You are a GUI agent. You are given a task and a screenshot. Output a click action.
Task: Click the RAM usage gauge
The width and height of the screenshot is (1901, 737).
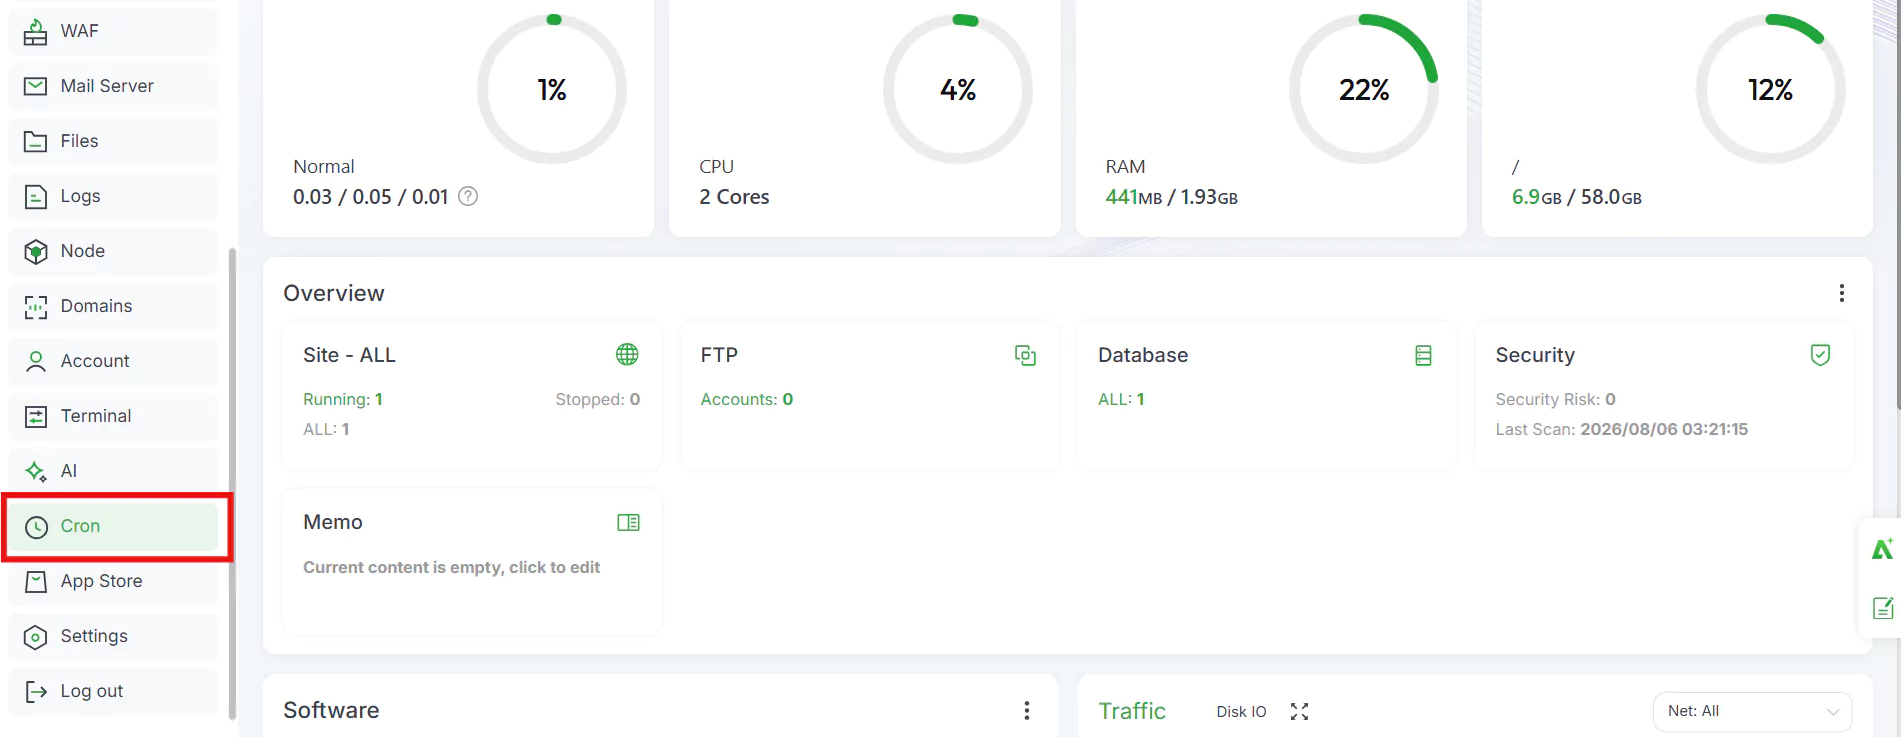1364,89
